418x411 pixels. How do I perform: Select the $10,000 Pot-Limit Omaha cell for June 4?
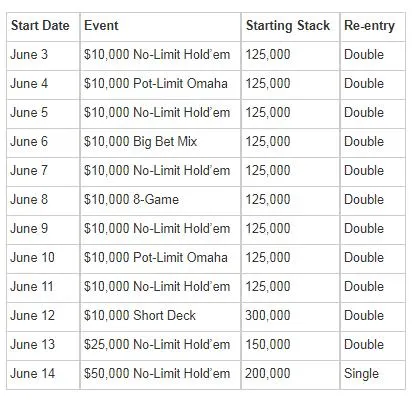point(160,85)
